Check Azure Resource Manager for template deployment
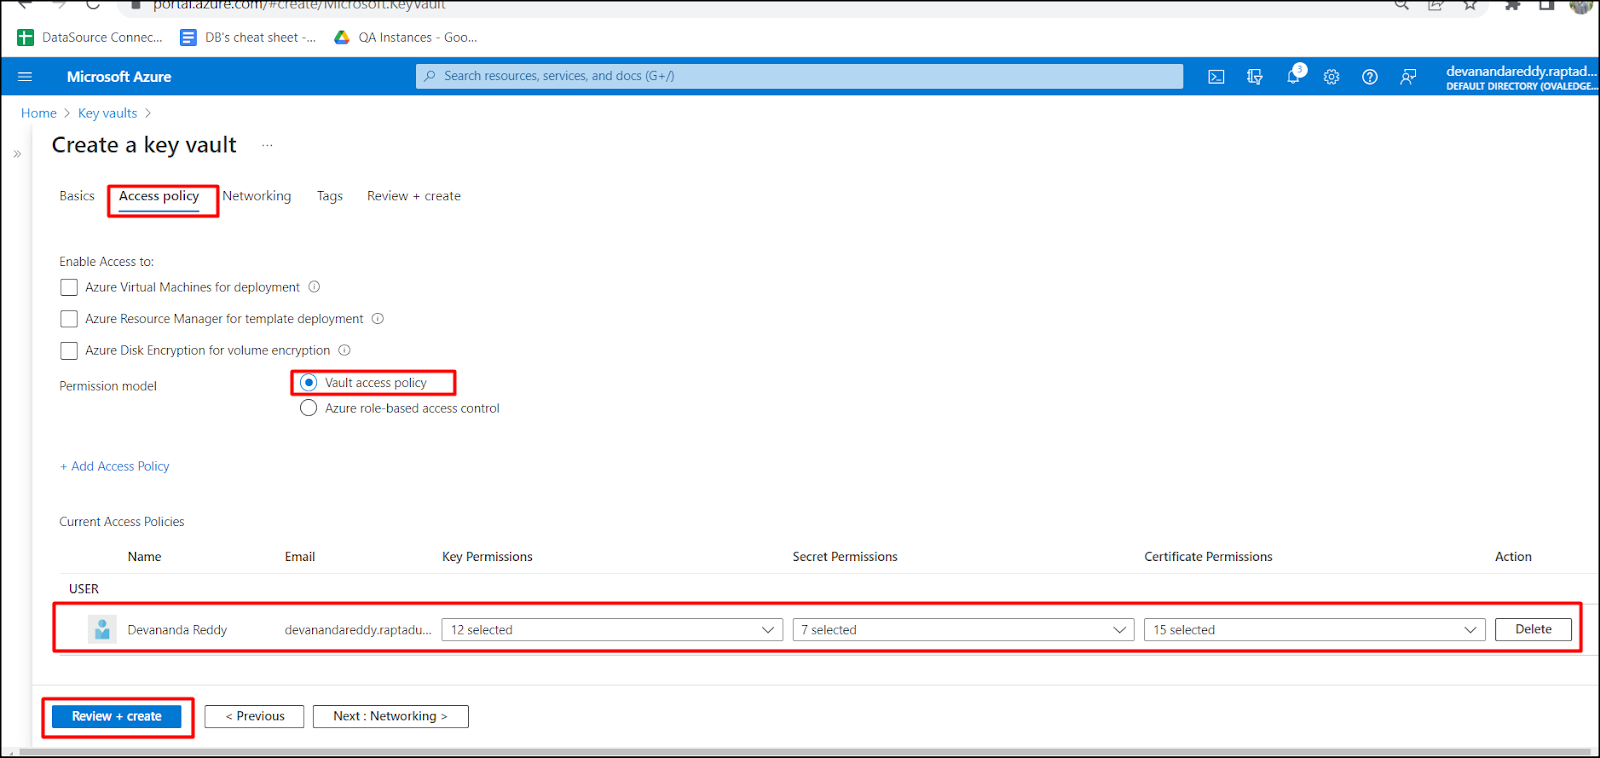1600x758 pixels. pyautogui.click(x=69, y=319)
